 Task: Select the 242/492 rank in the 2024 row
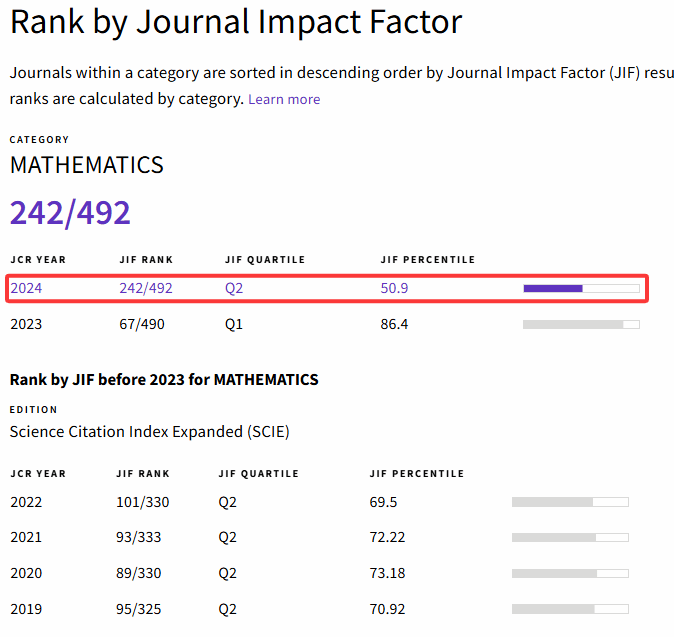tap(146, 289)
